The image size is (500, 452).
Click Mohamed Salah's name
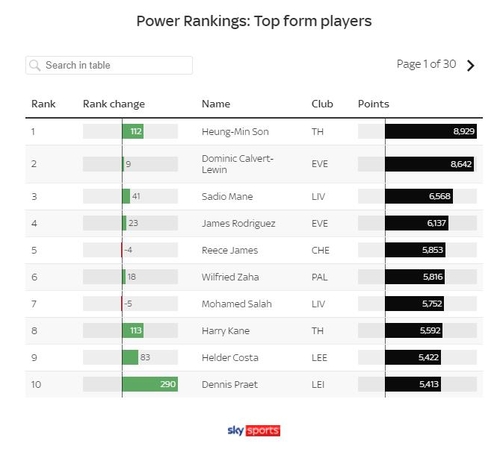coord(237,304)
